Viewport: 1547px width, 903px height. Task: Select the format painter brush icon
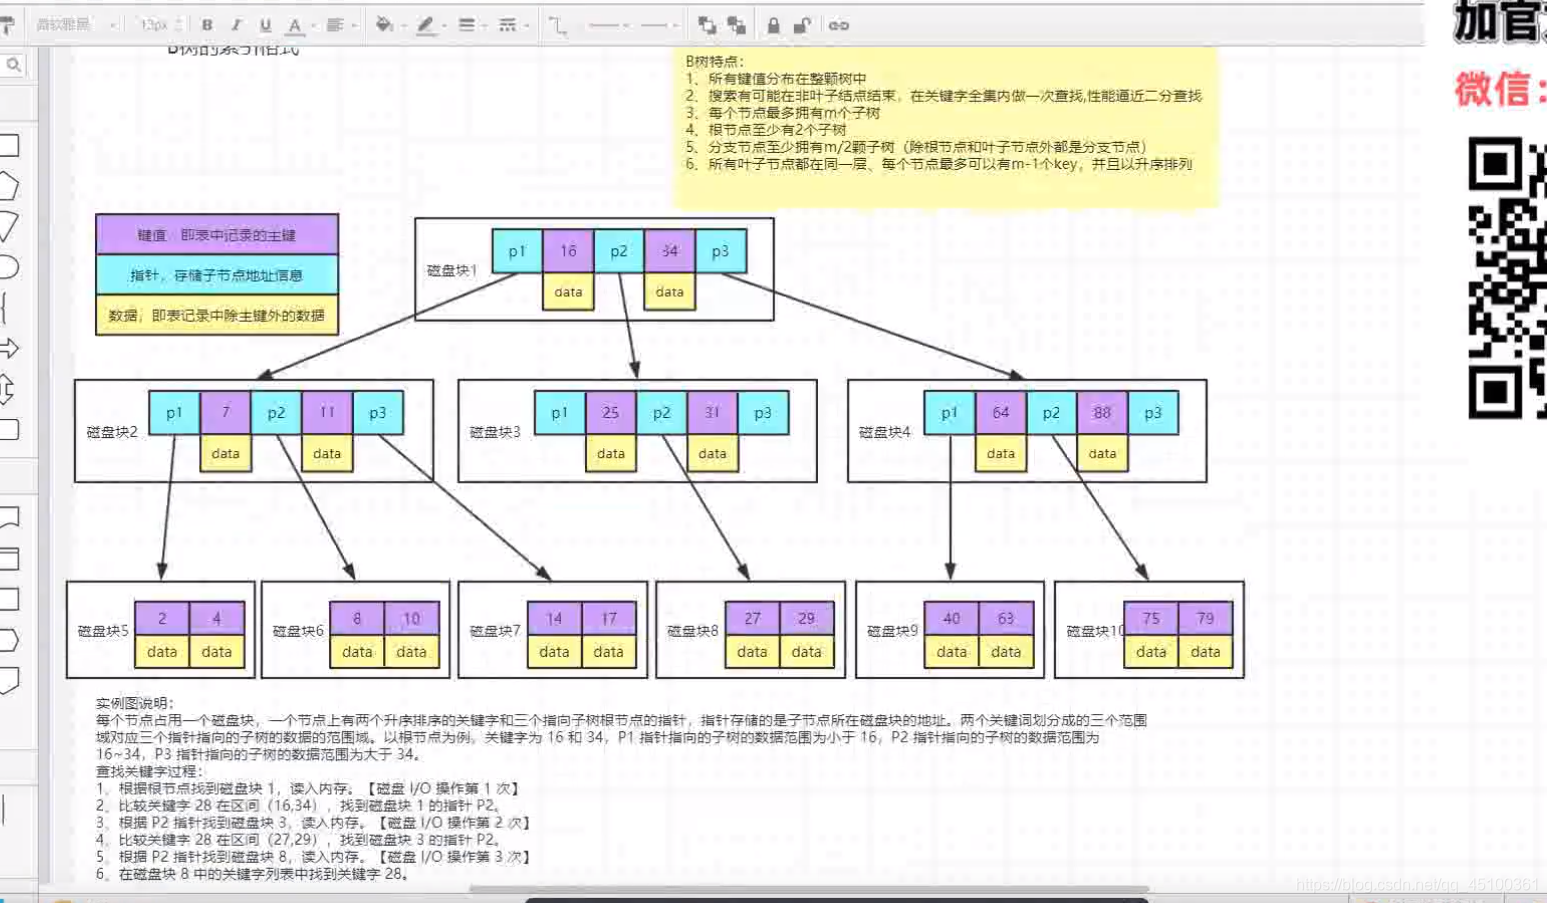8,25
